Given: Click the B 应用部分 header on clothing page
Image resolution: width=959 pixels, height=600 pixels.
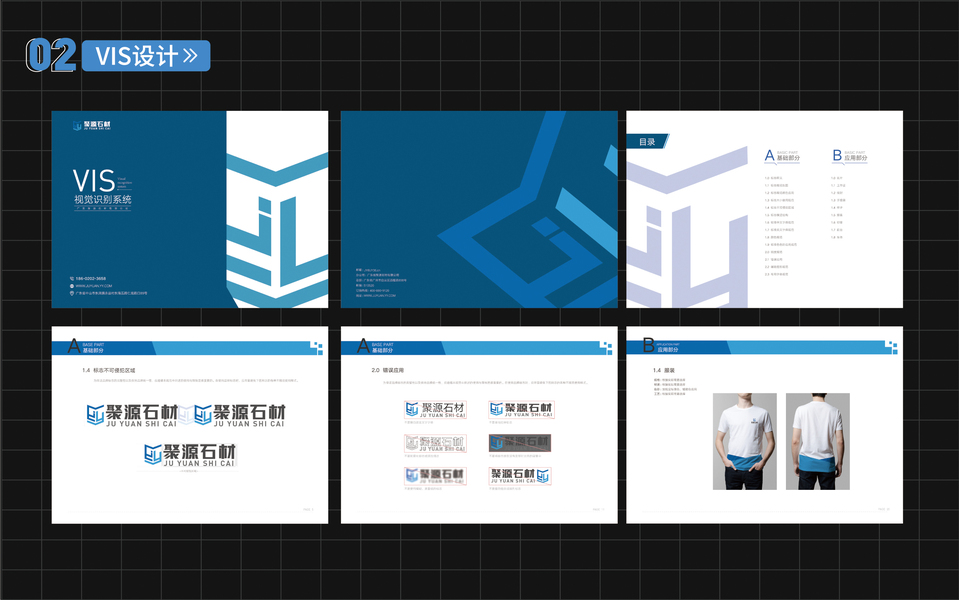Looking at the screenshot, I should click(x=661, y=346).
